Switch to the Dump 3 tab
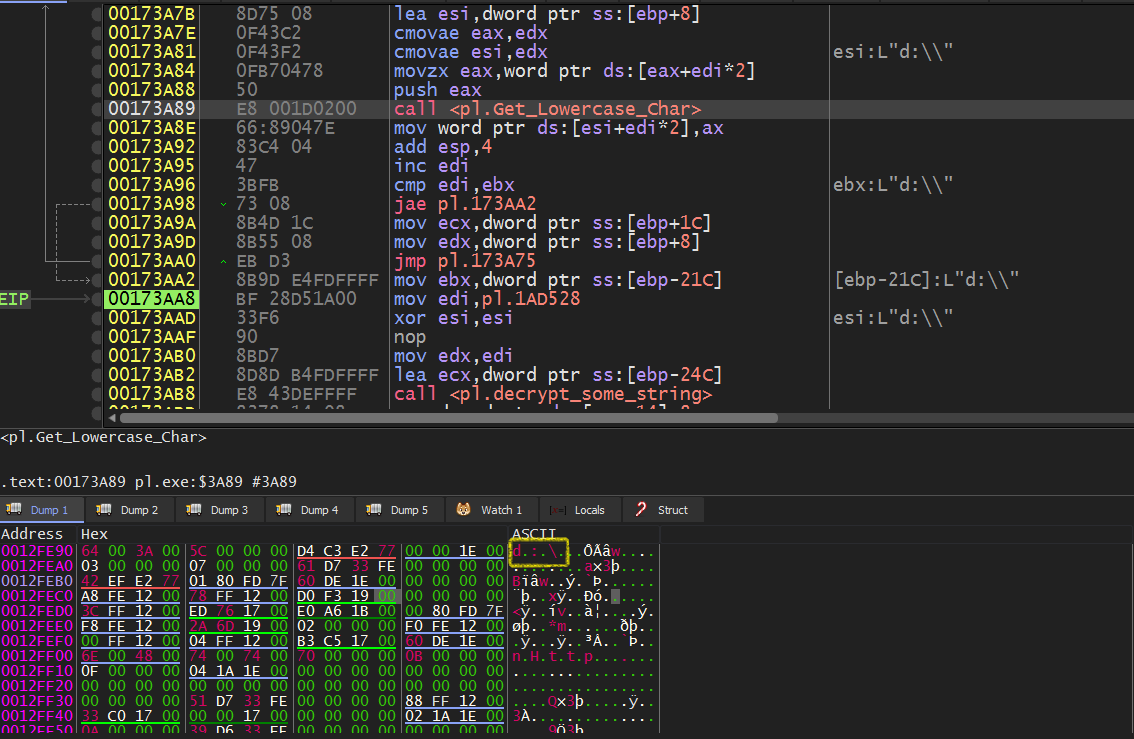Viewport: 1134px width, 739px height. click(220, 510)
